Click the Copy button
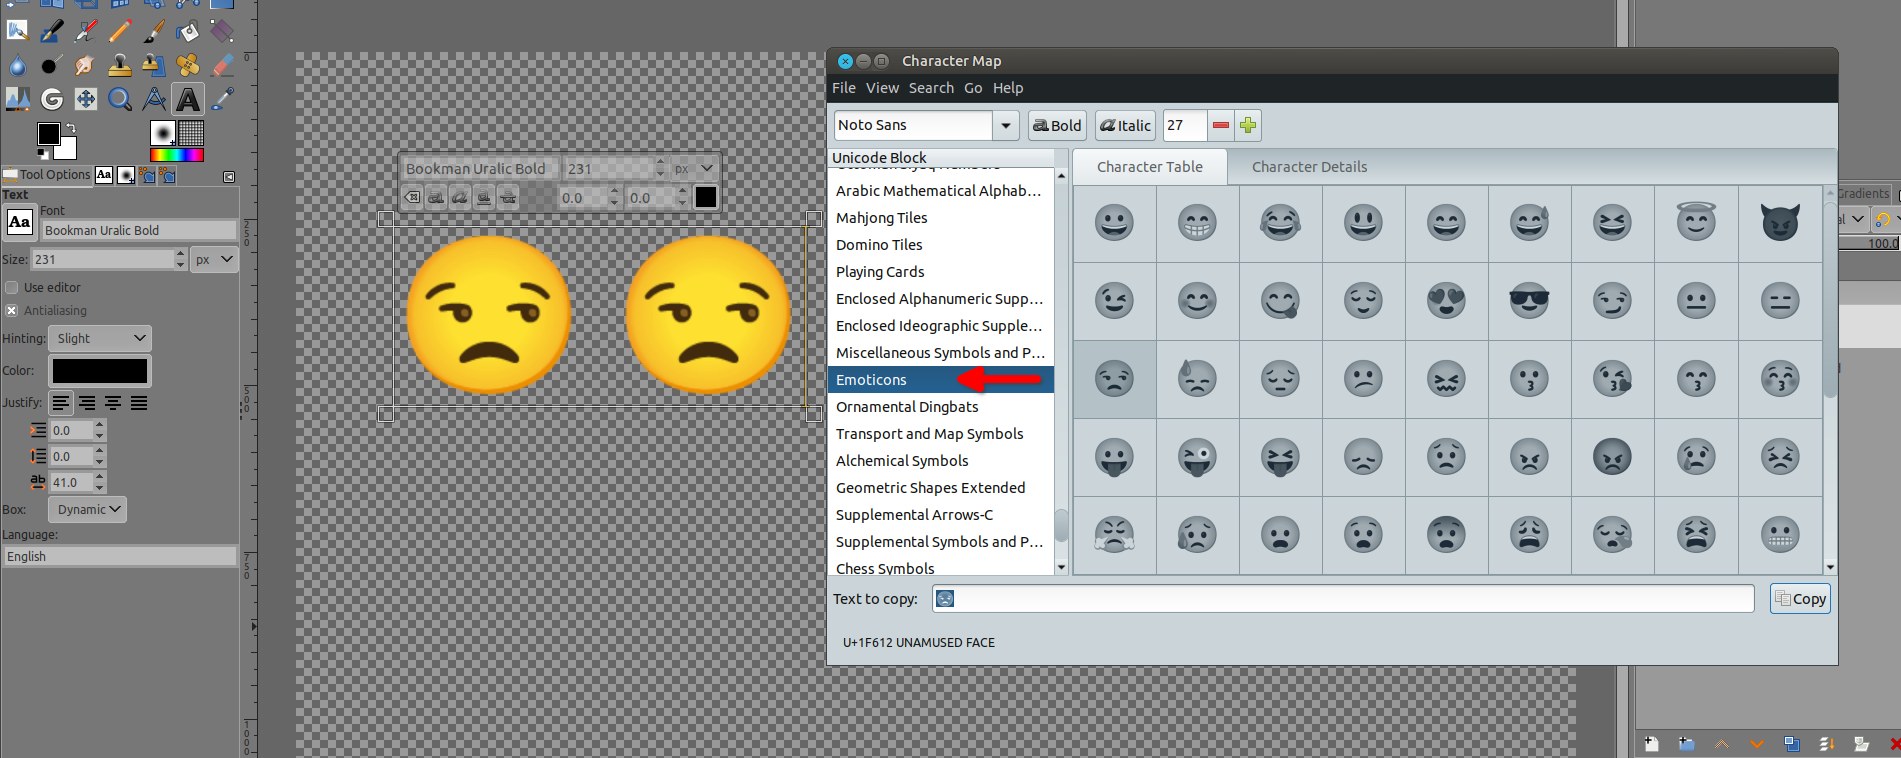 [1800, 599]
